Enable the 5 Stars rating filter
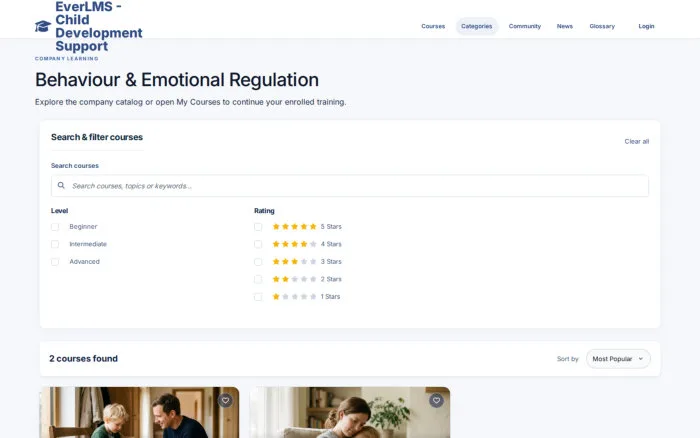This screenshot has width=700, height=438. pyautogui.click(x=258, y=227)
